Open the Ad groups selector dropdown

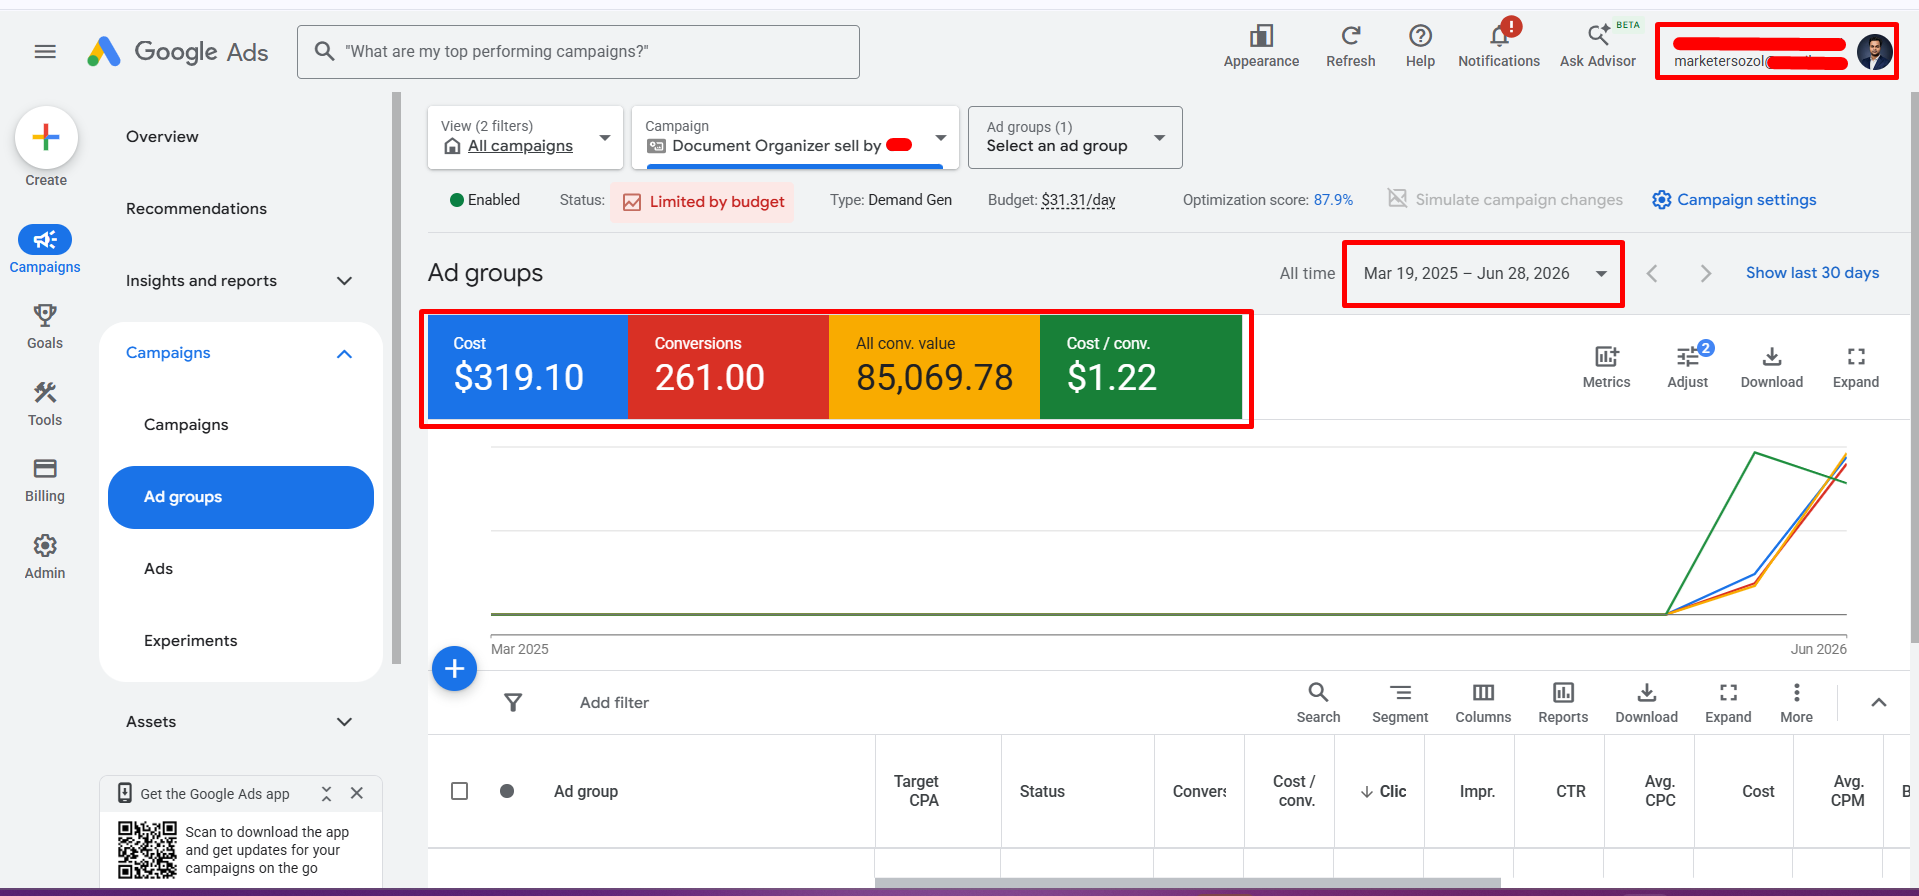1075,137
